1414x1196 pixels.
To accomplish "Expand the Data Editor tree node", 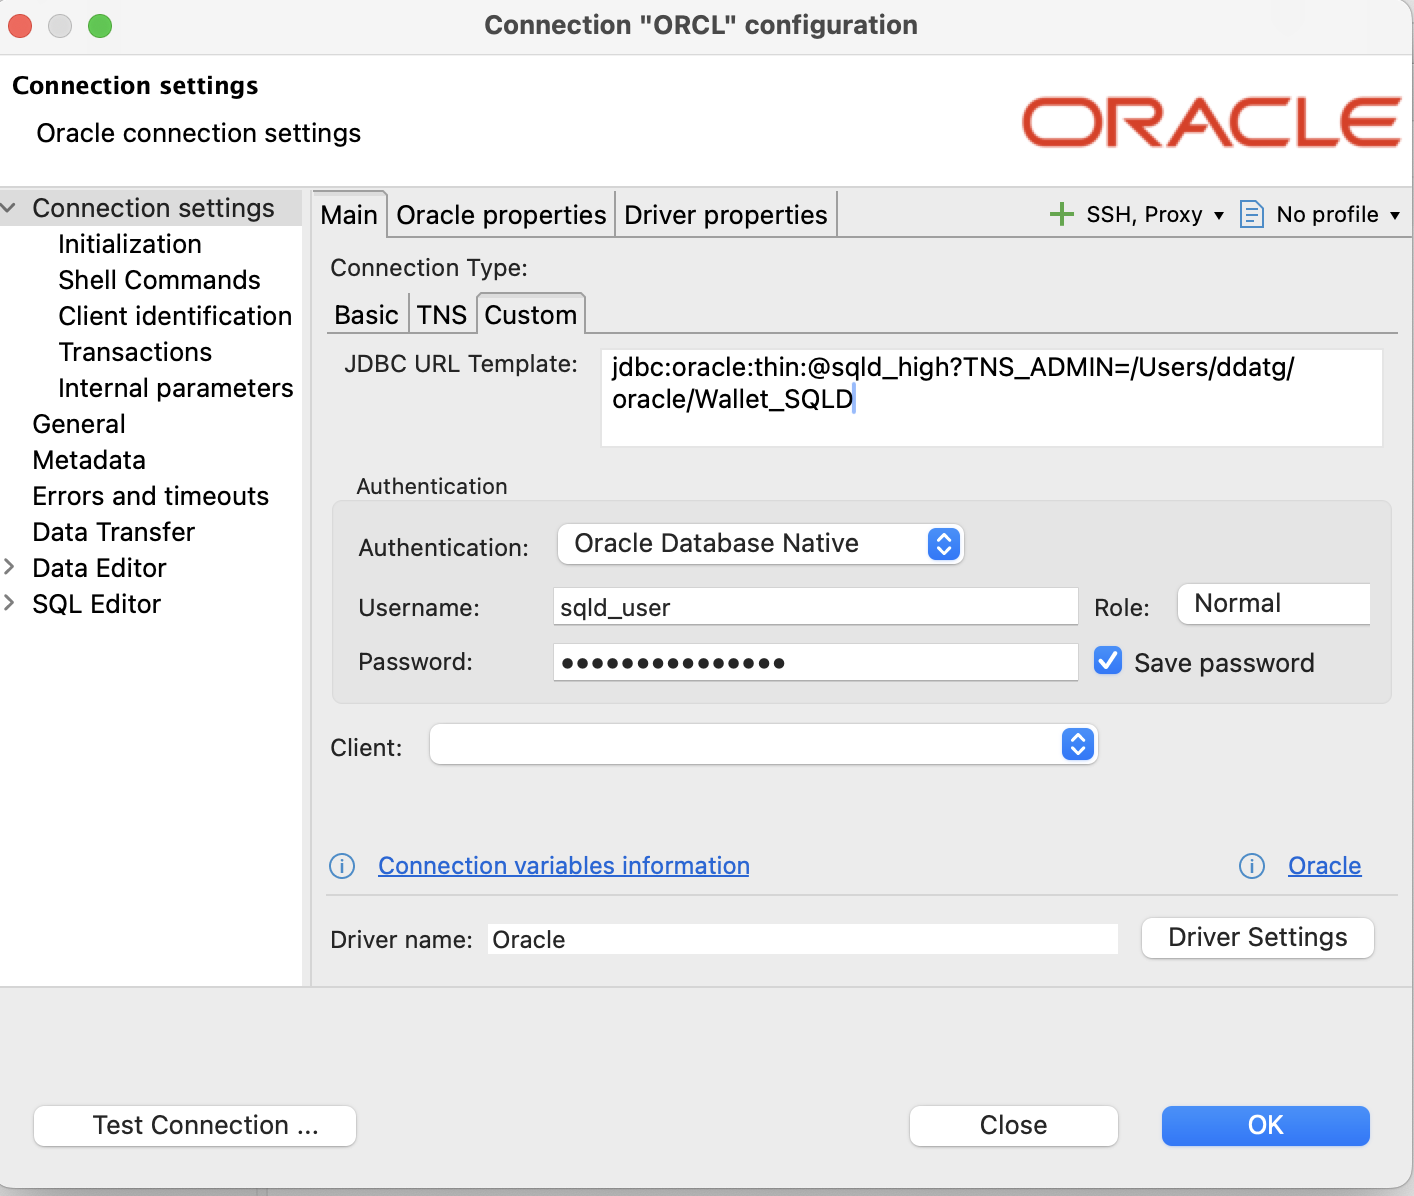I will [x=9, y=568].
